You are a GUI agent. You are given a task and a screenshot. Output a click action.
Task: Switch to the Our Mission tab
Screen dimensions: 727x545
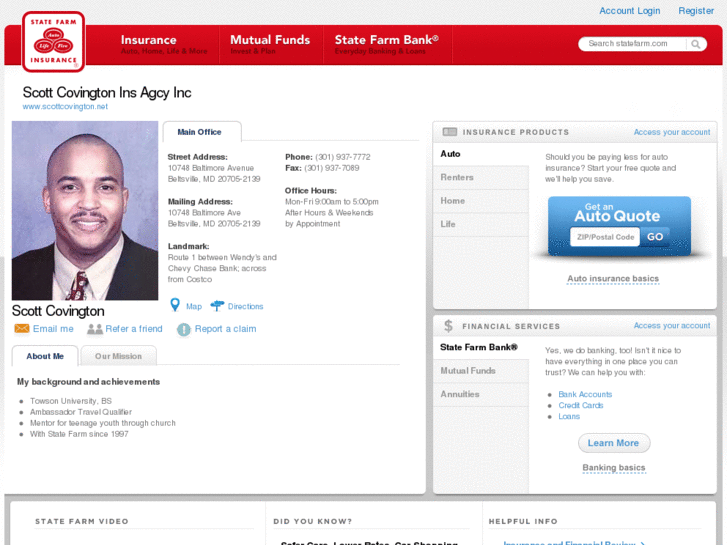[118, 356]
